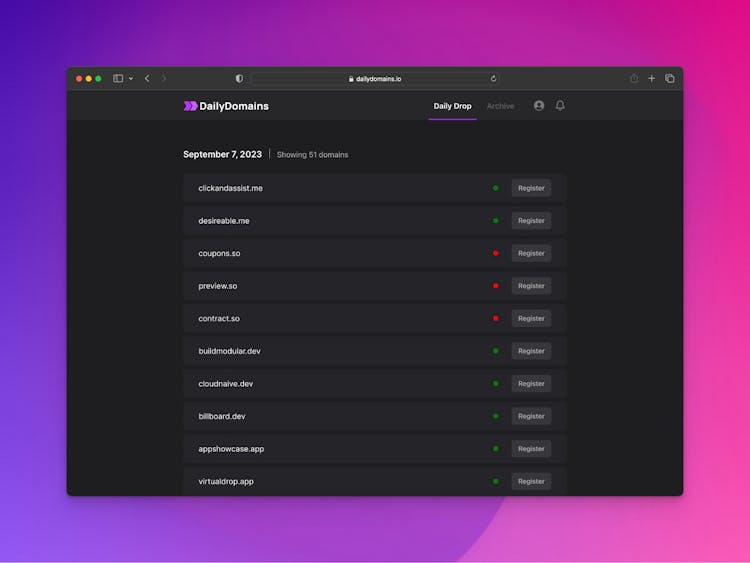
Task: Expand the sidebar dropdown chevron
Action: pos(131,78)
